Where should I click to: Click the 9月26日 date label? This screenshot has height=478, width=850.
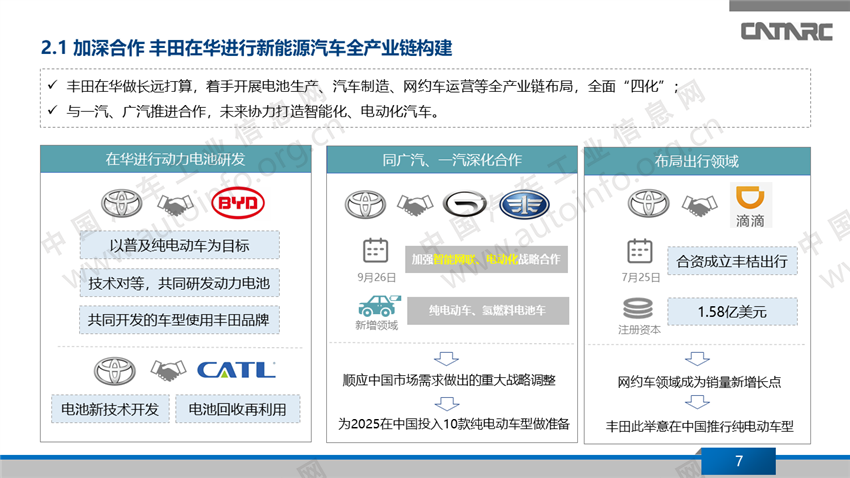[x=376, y=277]
